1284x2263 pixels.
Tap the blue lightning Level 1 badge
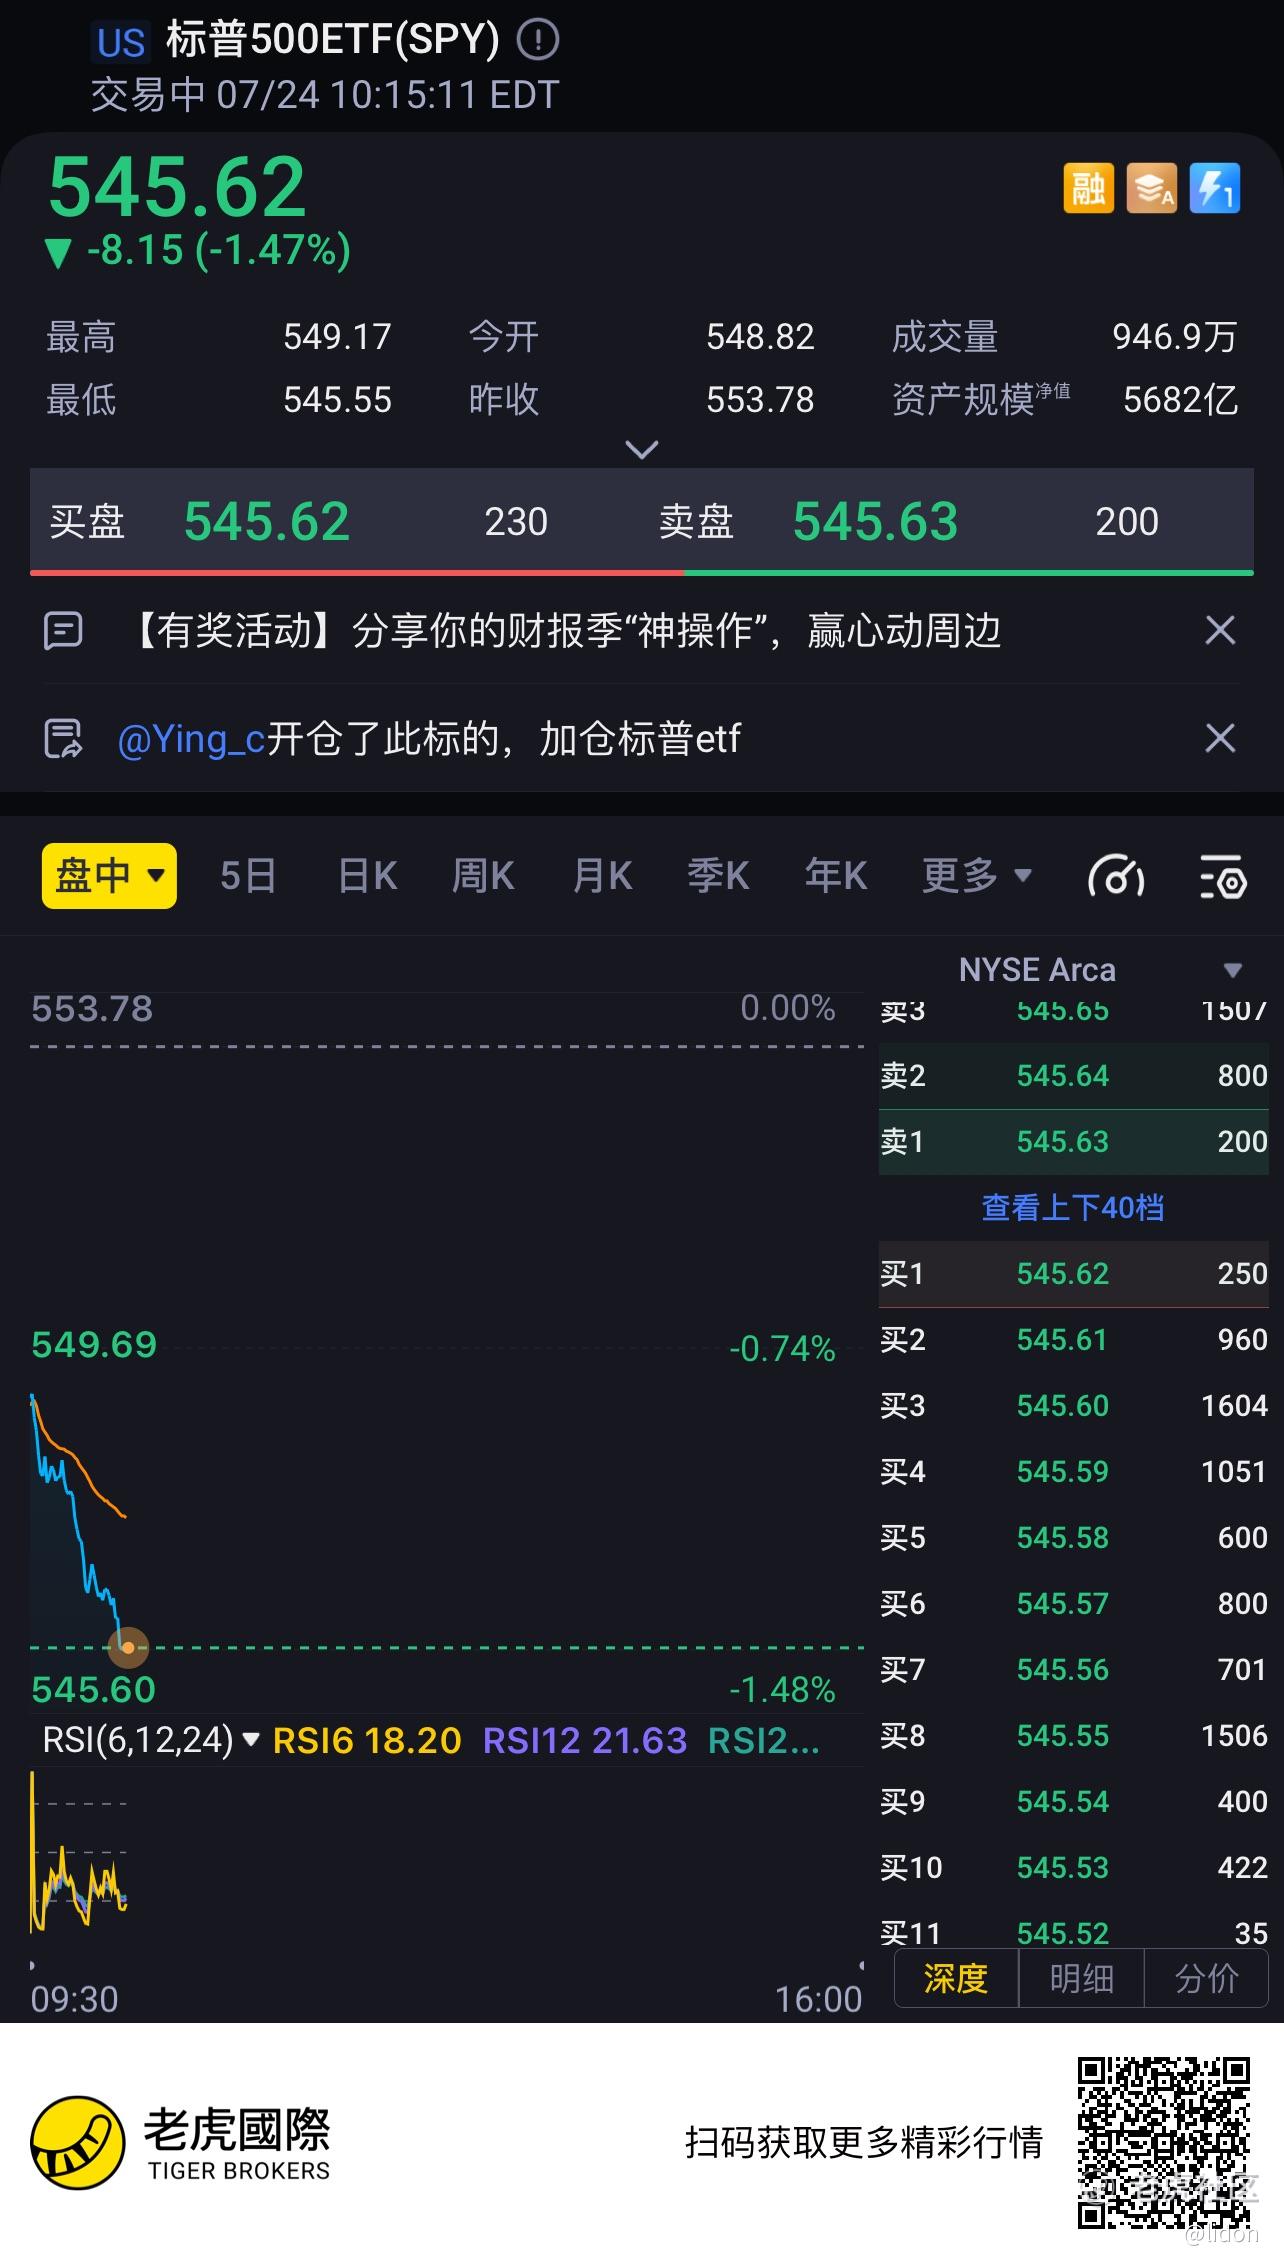tap(1215, 188)
